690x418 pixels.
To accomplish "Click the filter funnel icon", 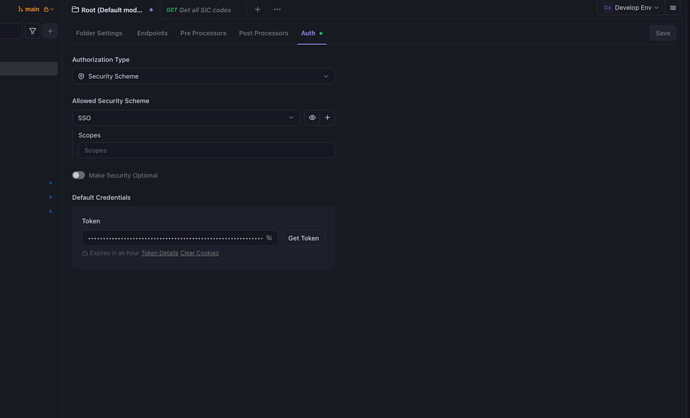I will [32, 31].
